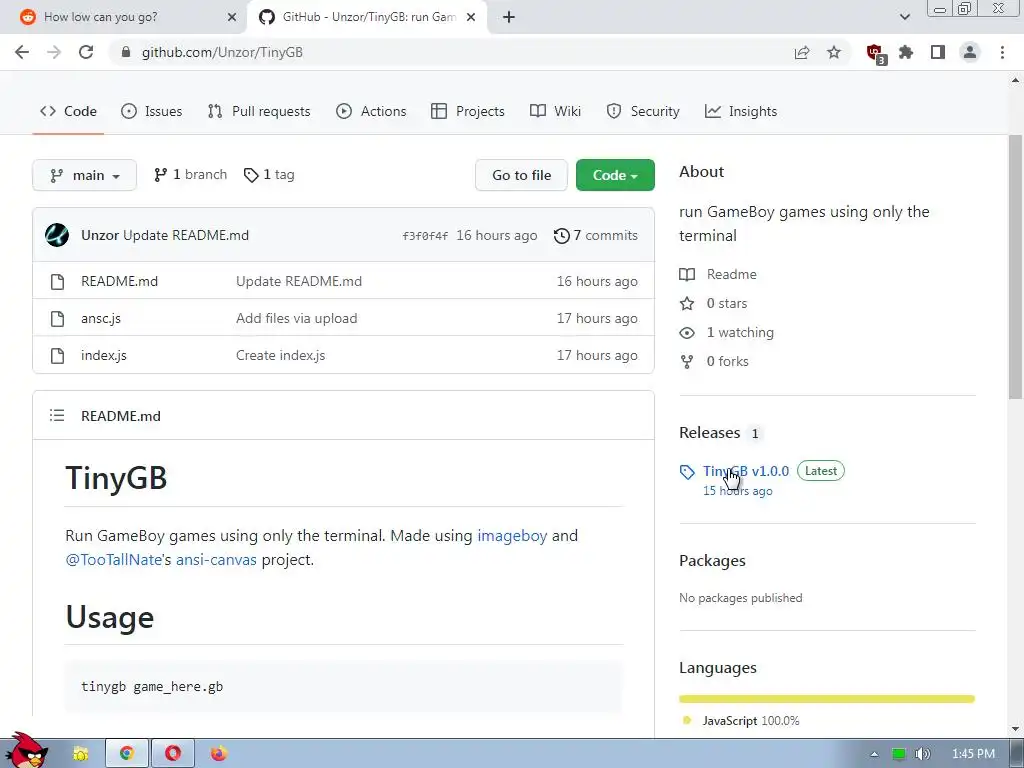Open Opera from the taskbar
Viewport: 1024px width, 768px height.
173,754
